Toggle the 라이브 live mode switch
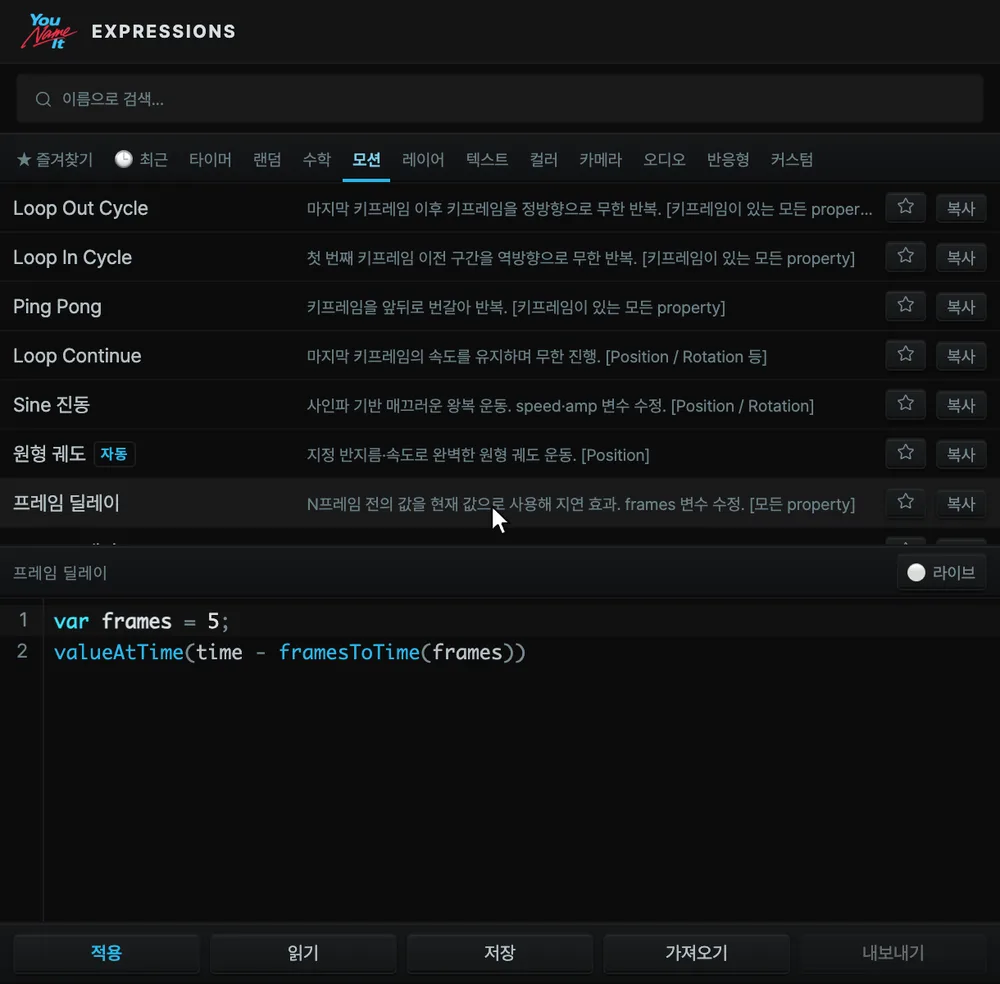Viewport: 1000px width, 984px height. [x=941, y=573]
